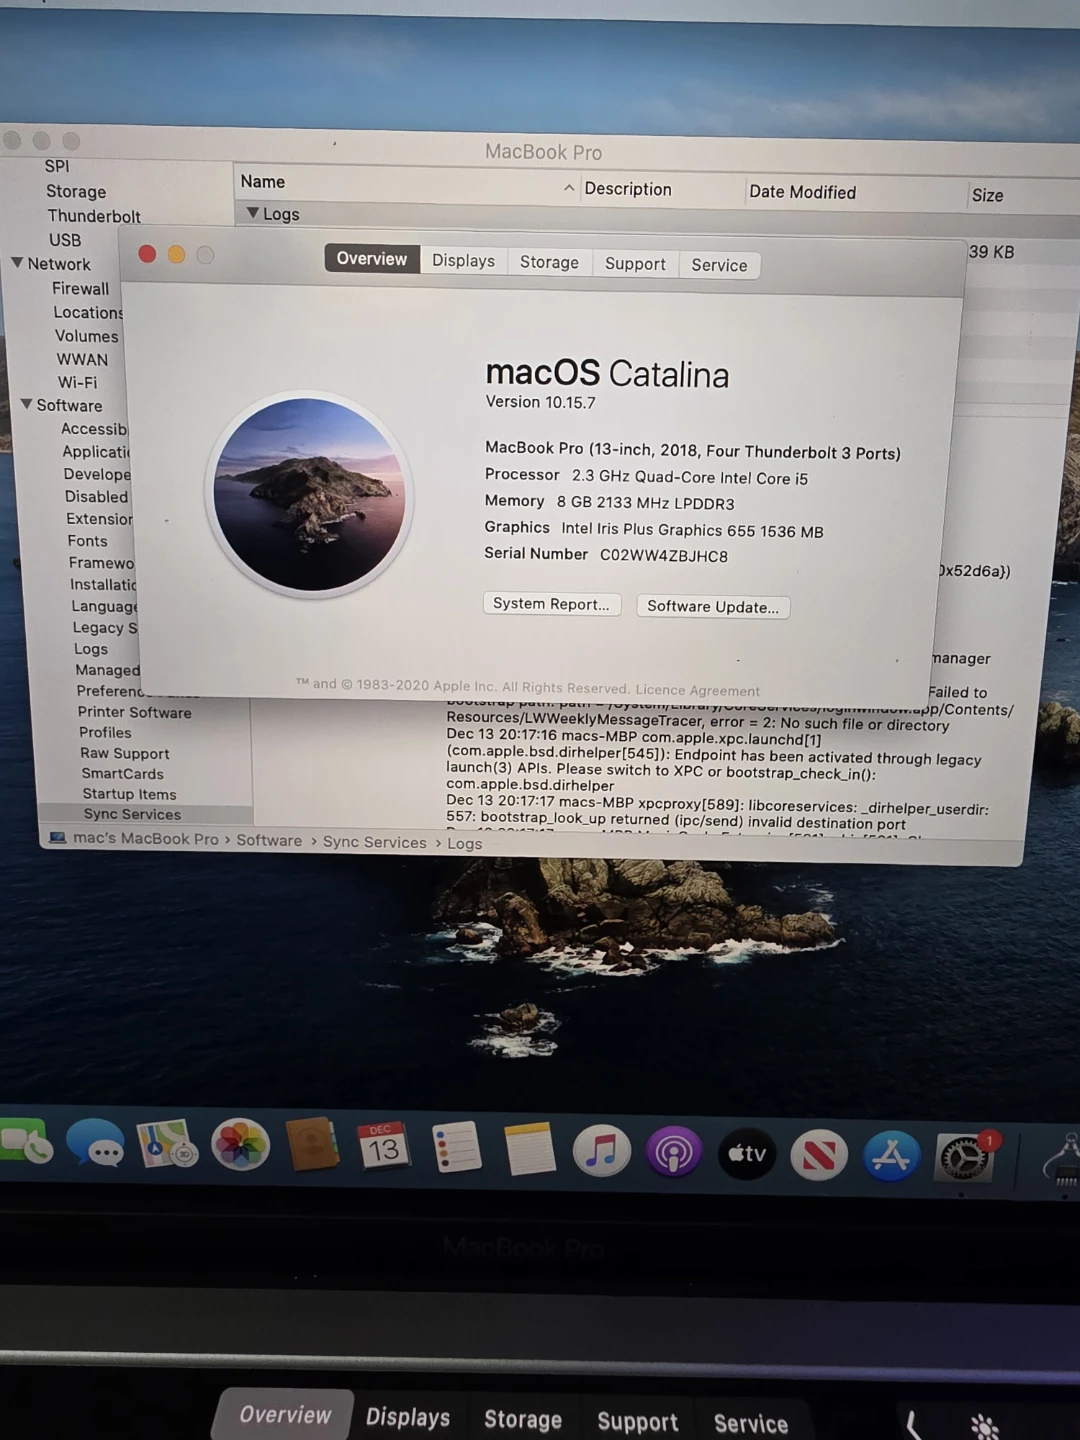Open the Maps dock icon
The width and height of the screenshot is (1080, 1440).
click(168, 1146)
